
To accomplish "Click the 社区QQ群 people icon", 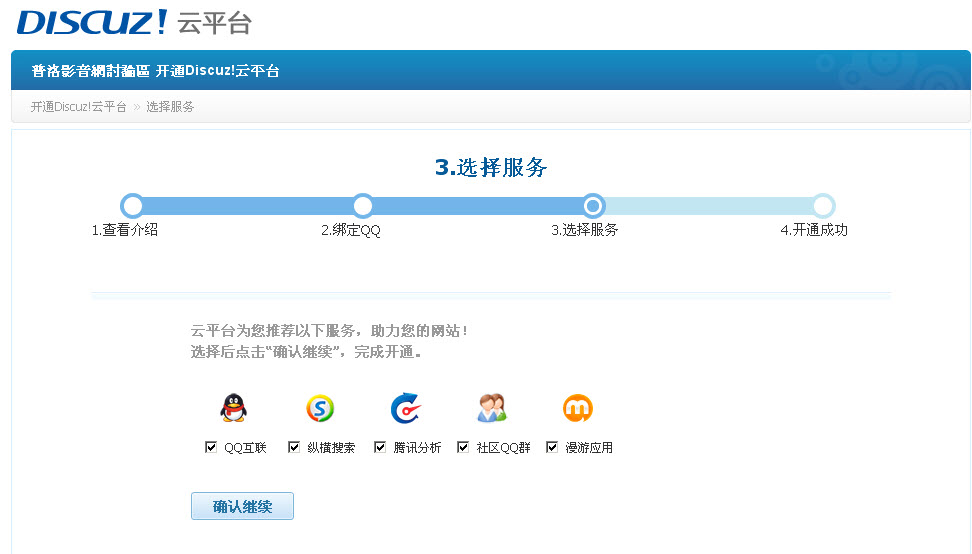I will pos(492,408).
